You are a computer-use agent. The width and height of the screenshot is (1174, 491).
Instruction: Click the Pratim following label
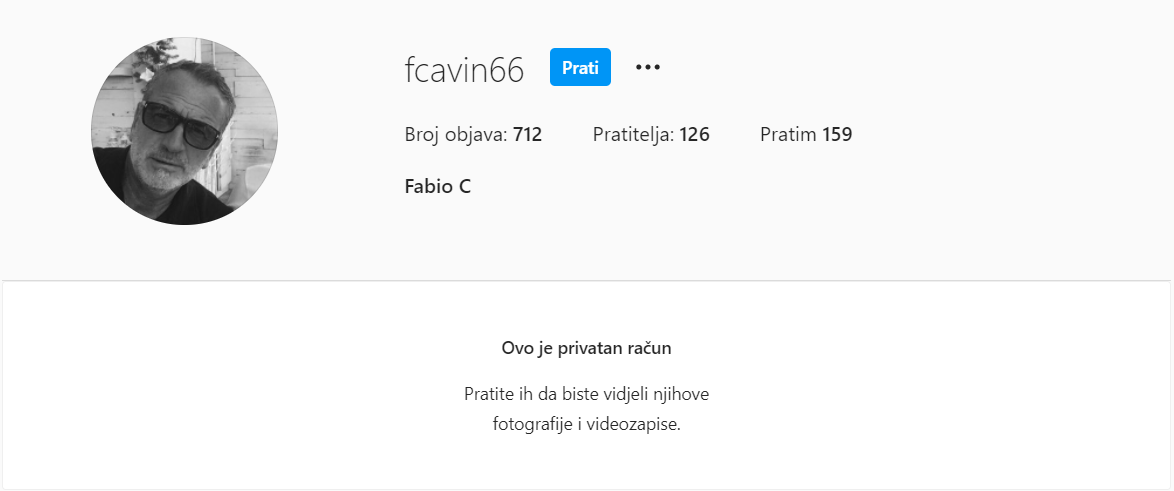point(788,135)
